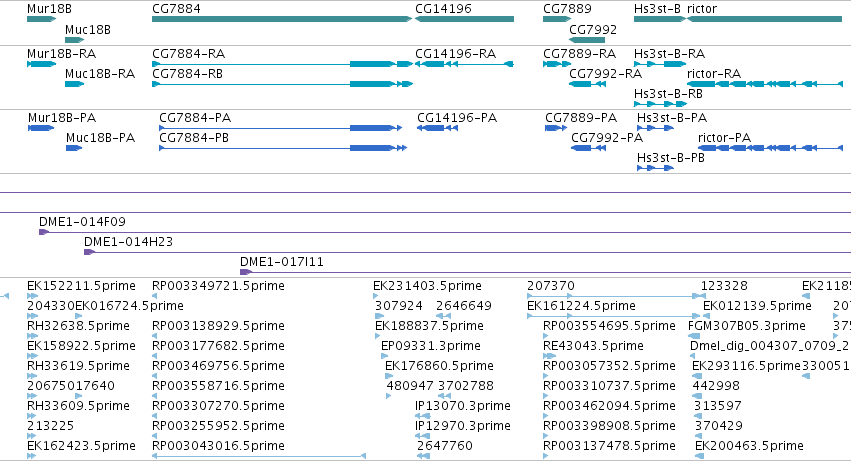Click transcript label CG7884-RB
The image size is (851, 461).
click(187, 74)
